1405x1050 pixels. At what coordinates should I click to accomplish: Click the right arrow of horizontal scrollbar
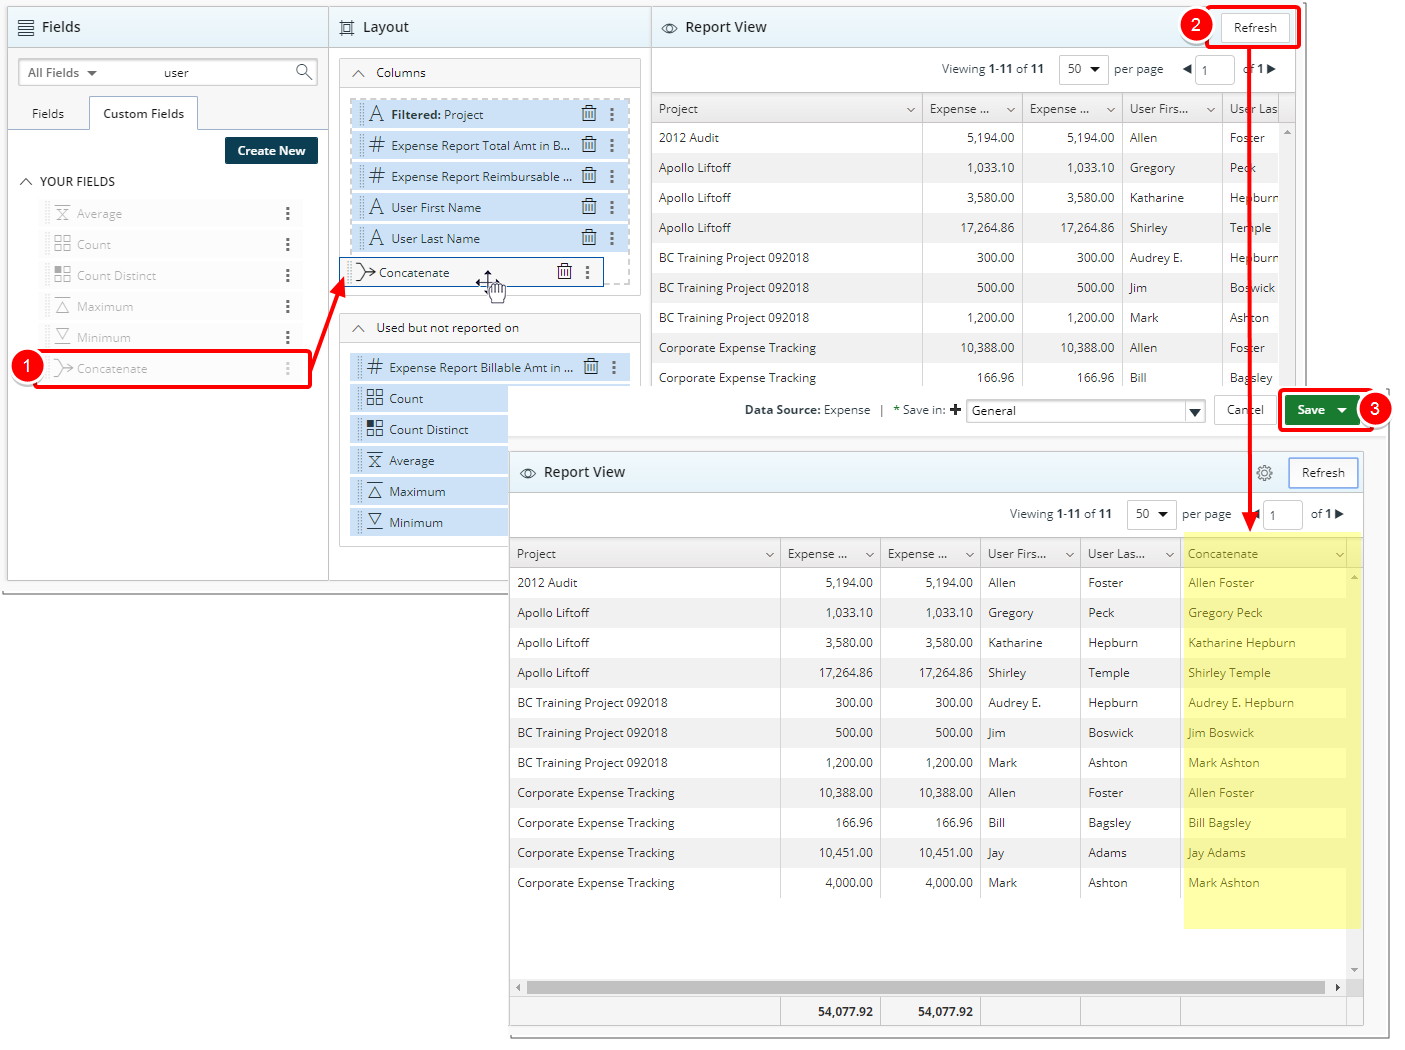click(1337, 987)
